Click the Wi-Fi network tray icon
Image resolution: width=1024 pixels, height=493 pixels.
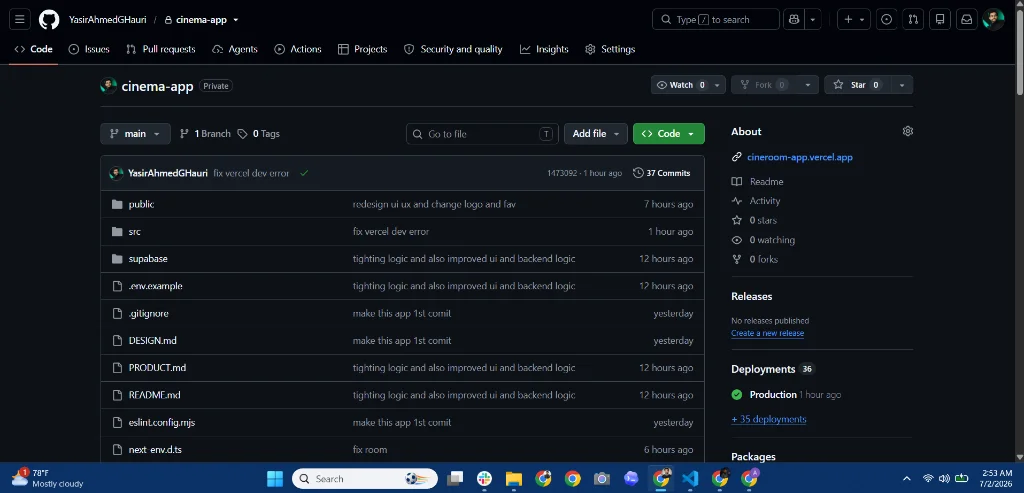click(x=928, y=479)
